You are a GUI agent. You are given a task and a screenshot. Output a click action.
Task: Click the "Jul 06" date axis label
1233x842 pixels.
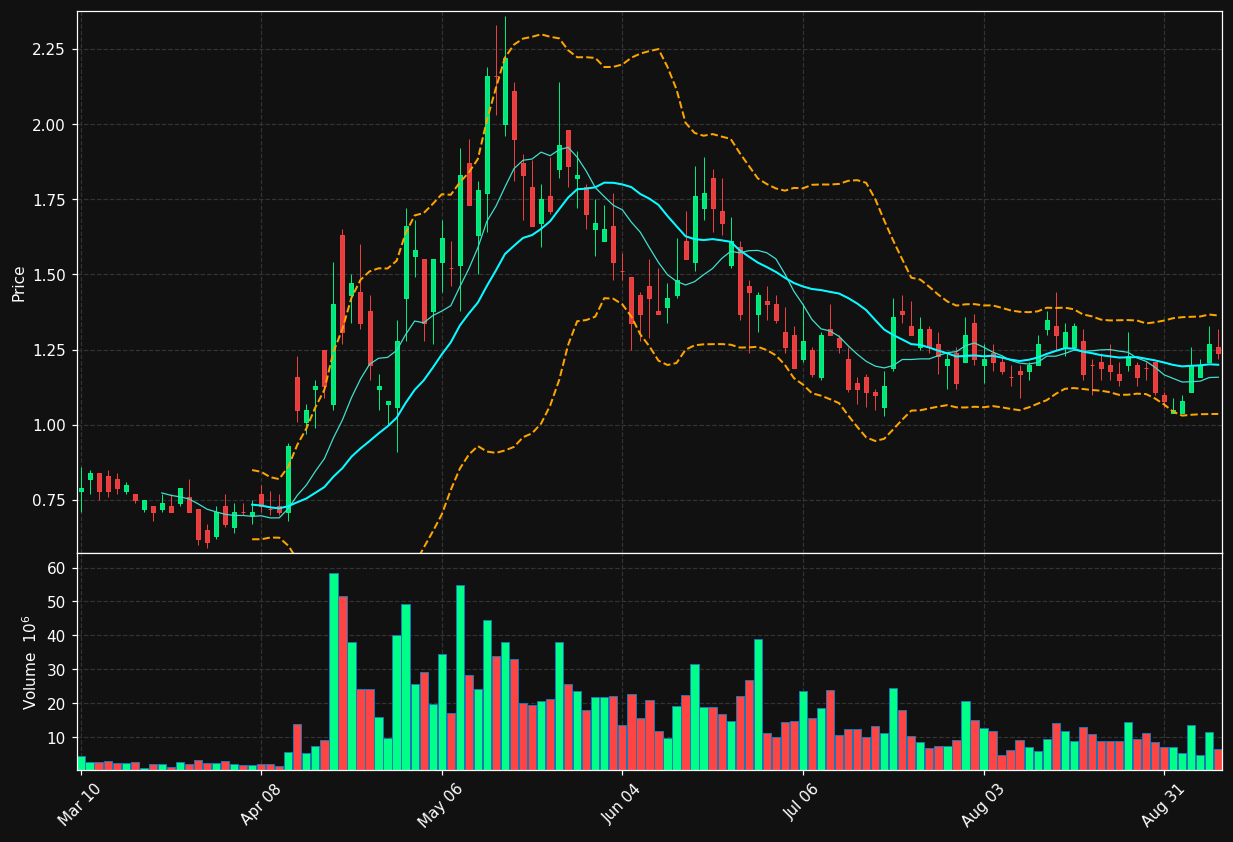click(x=803, y=805)
